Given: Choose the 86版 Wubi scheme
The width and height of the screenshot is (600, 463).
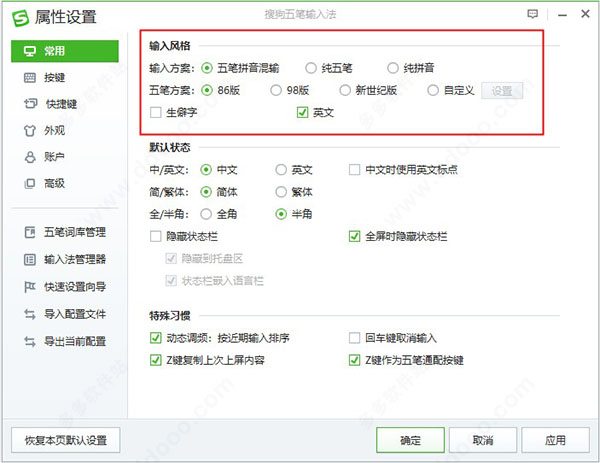Looking at the screenshot, I should 207,91.
